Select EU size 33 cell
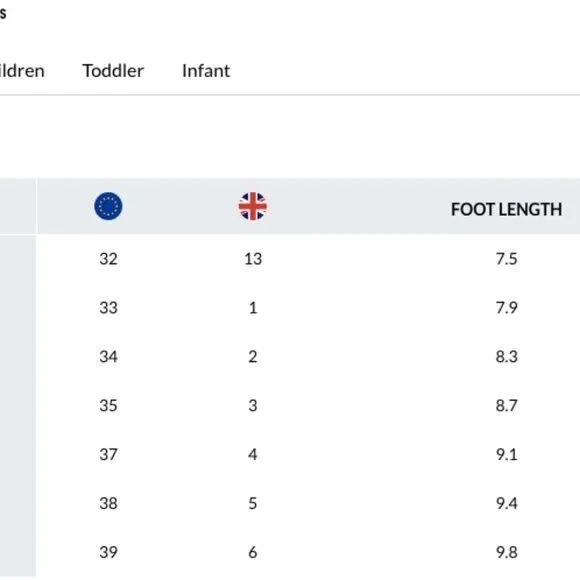The image size is (580, 580). pos(108,308)
